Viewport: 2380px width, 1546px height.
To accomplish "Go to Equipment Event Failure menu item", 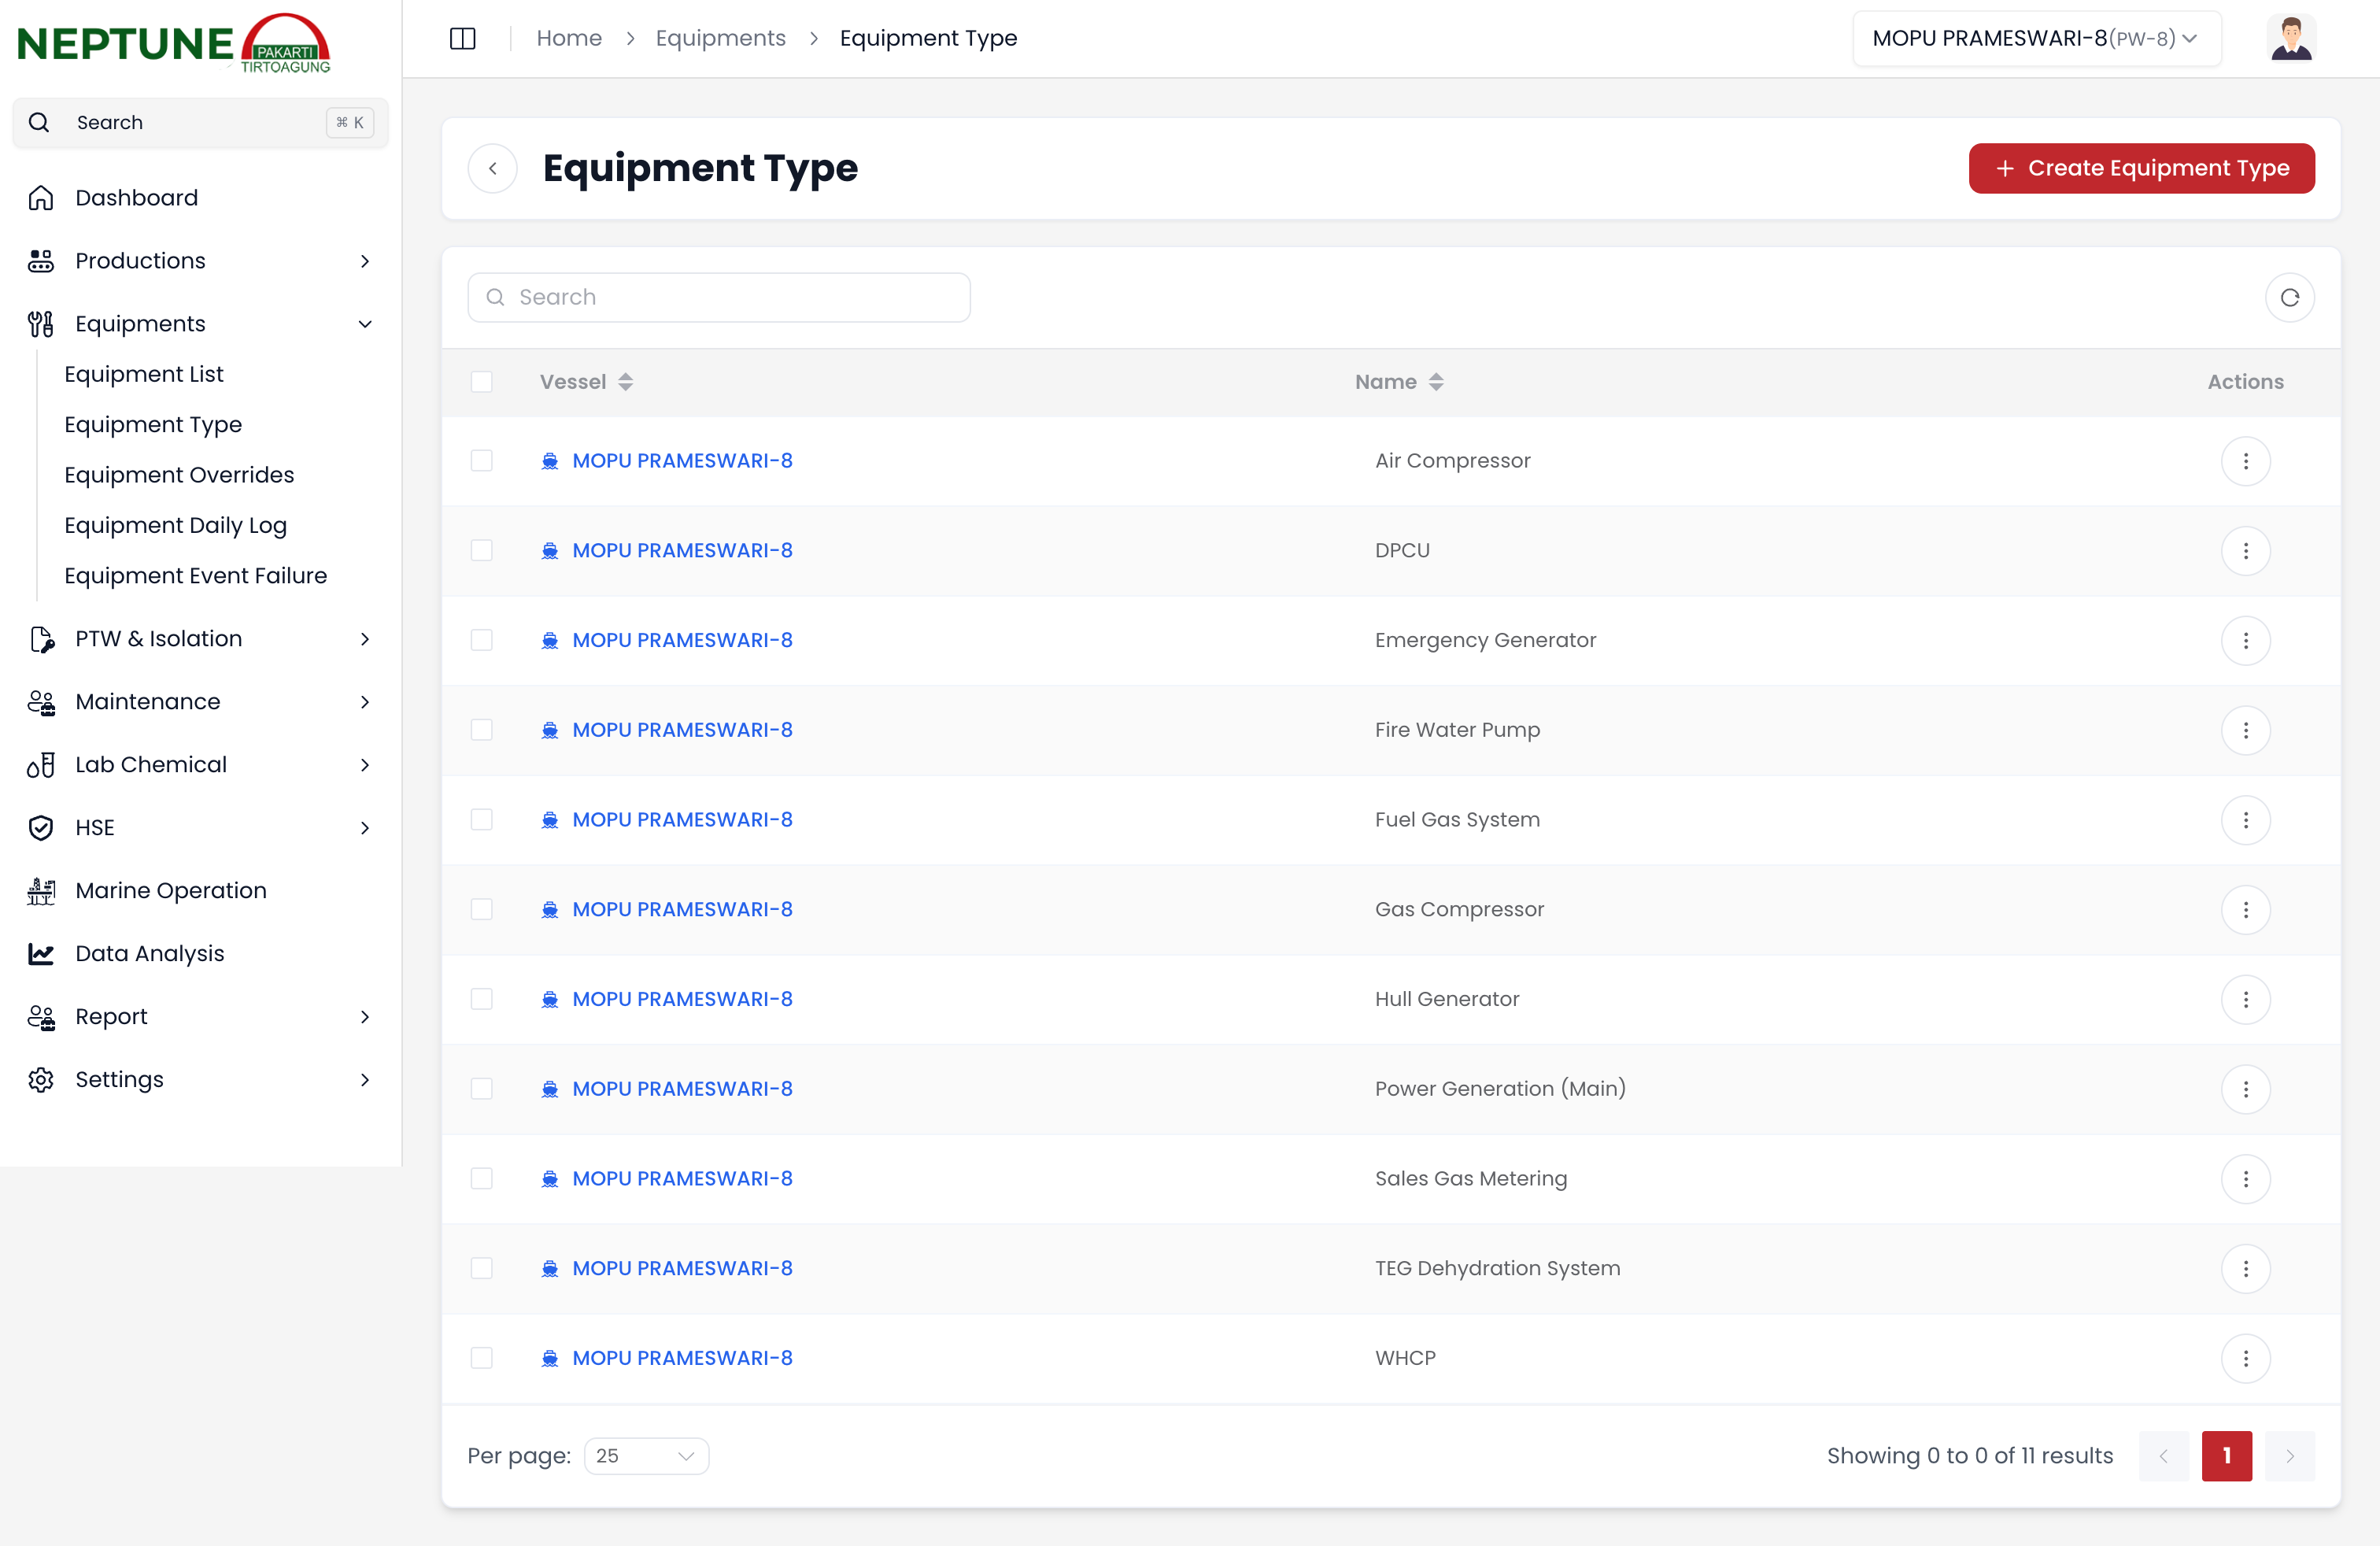I will tap(195, 576).
